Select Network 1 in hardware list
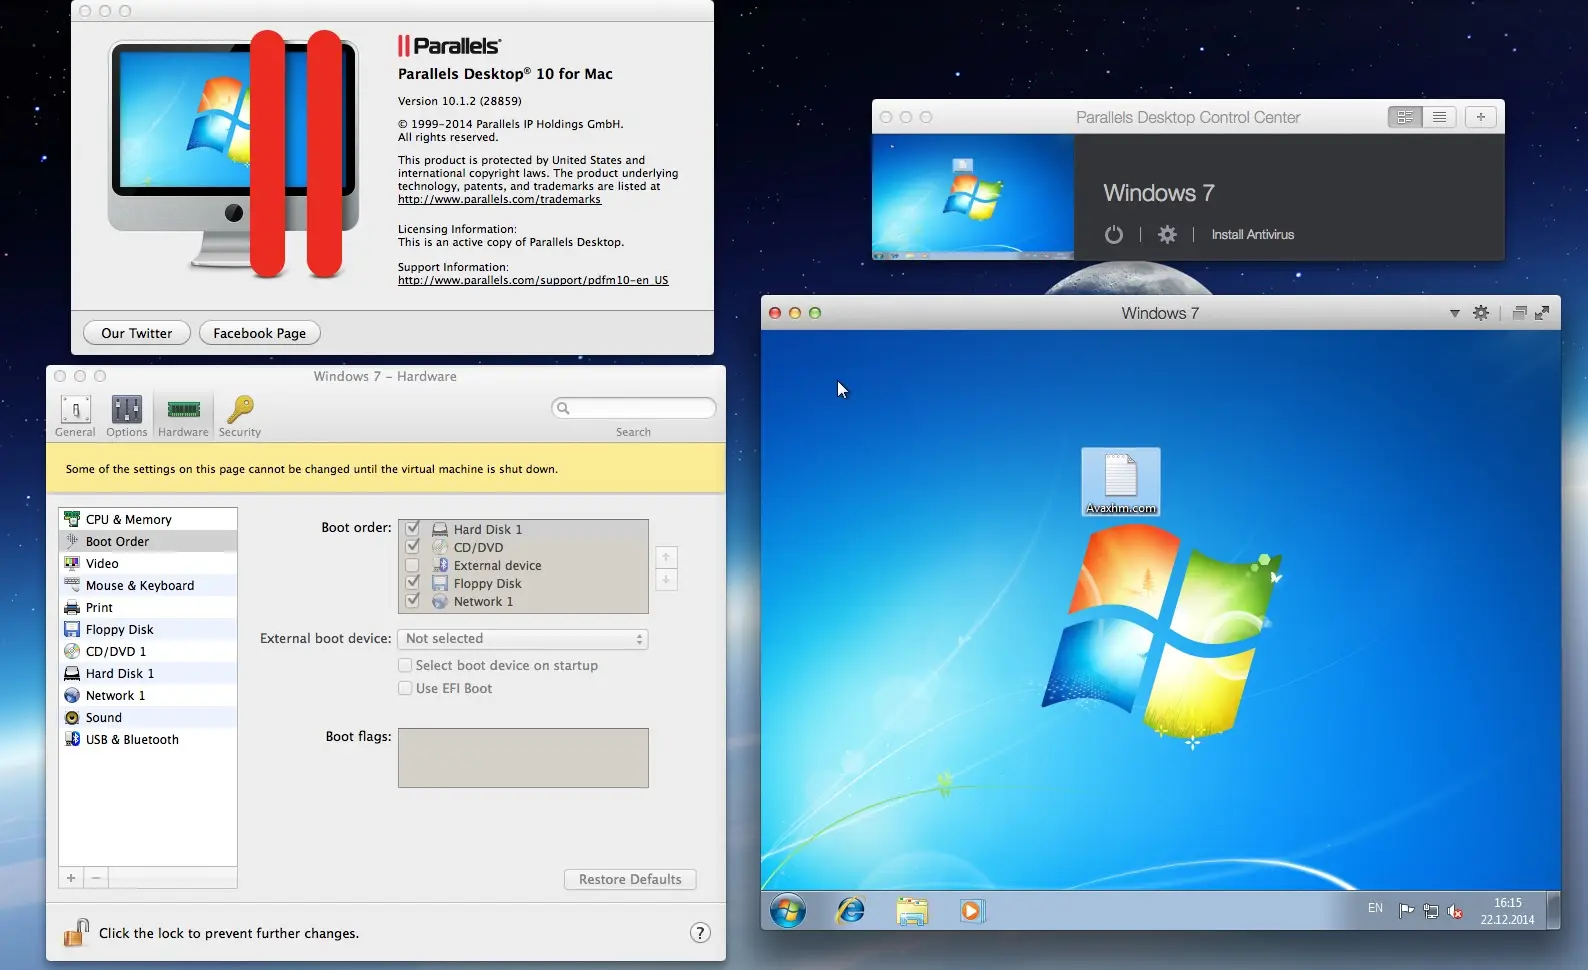Screen dimensions: 1588x970 [148, 695]
